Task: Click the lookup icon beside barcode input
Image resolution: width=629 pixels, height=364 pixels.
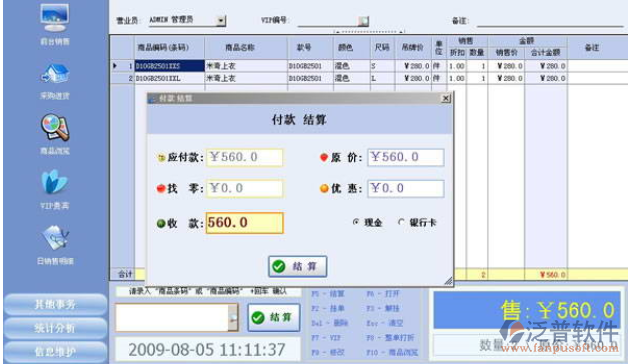Action: point(233,317)
